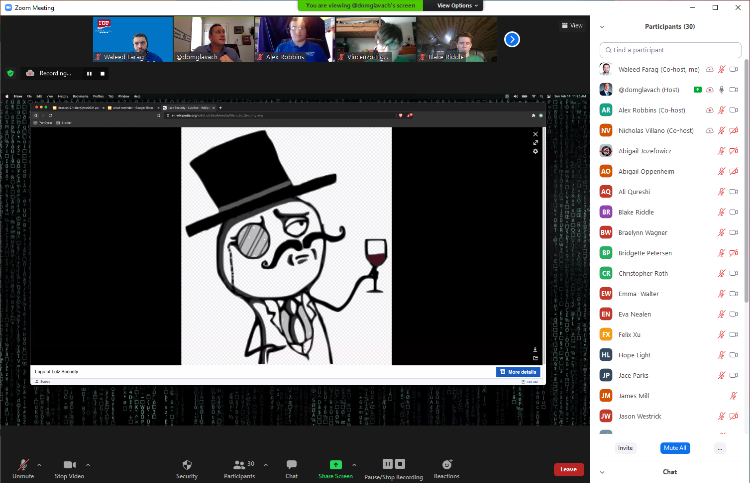Show next page of video thumbnails
The image size is (750, 483).
[512, 39]
